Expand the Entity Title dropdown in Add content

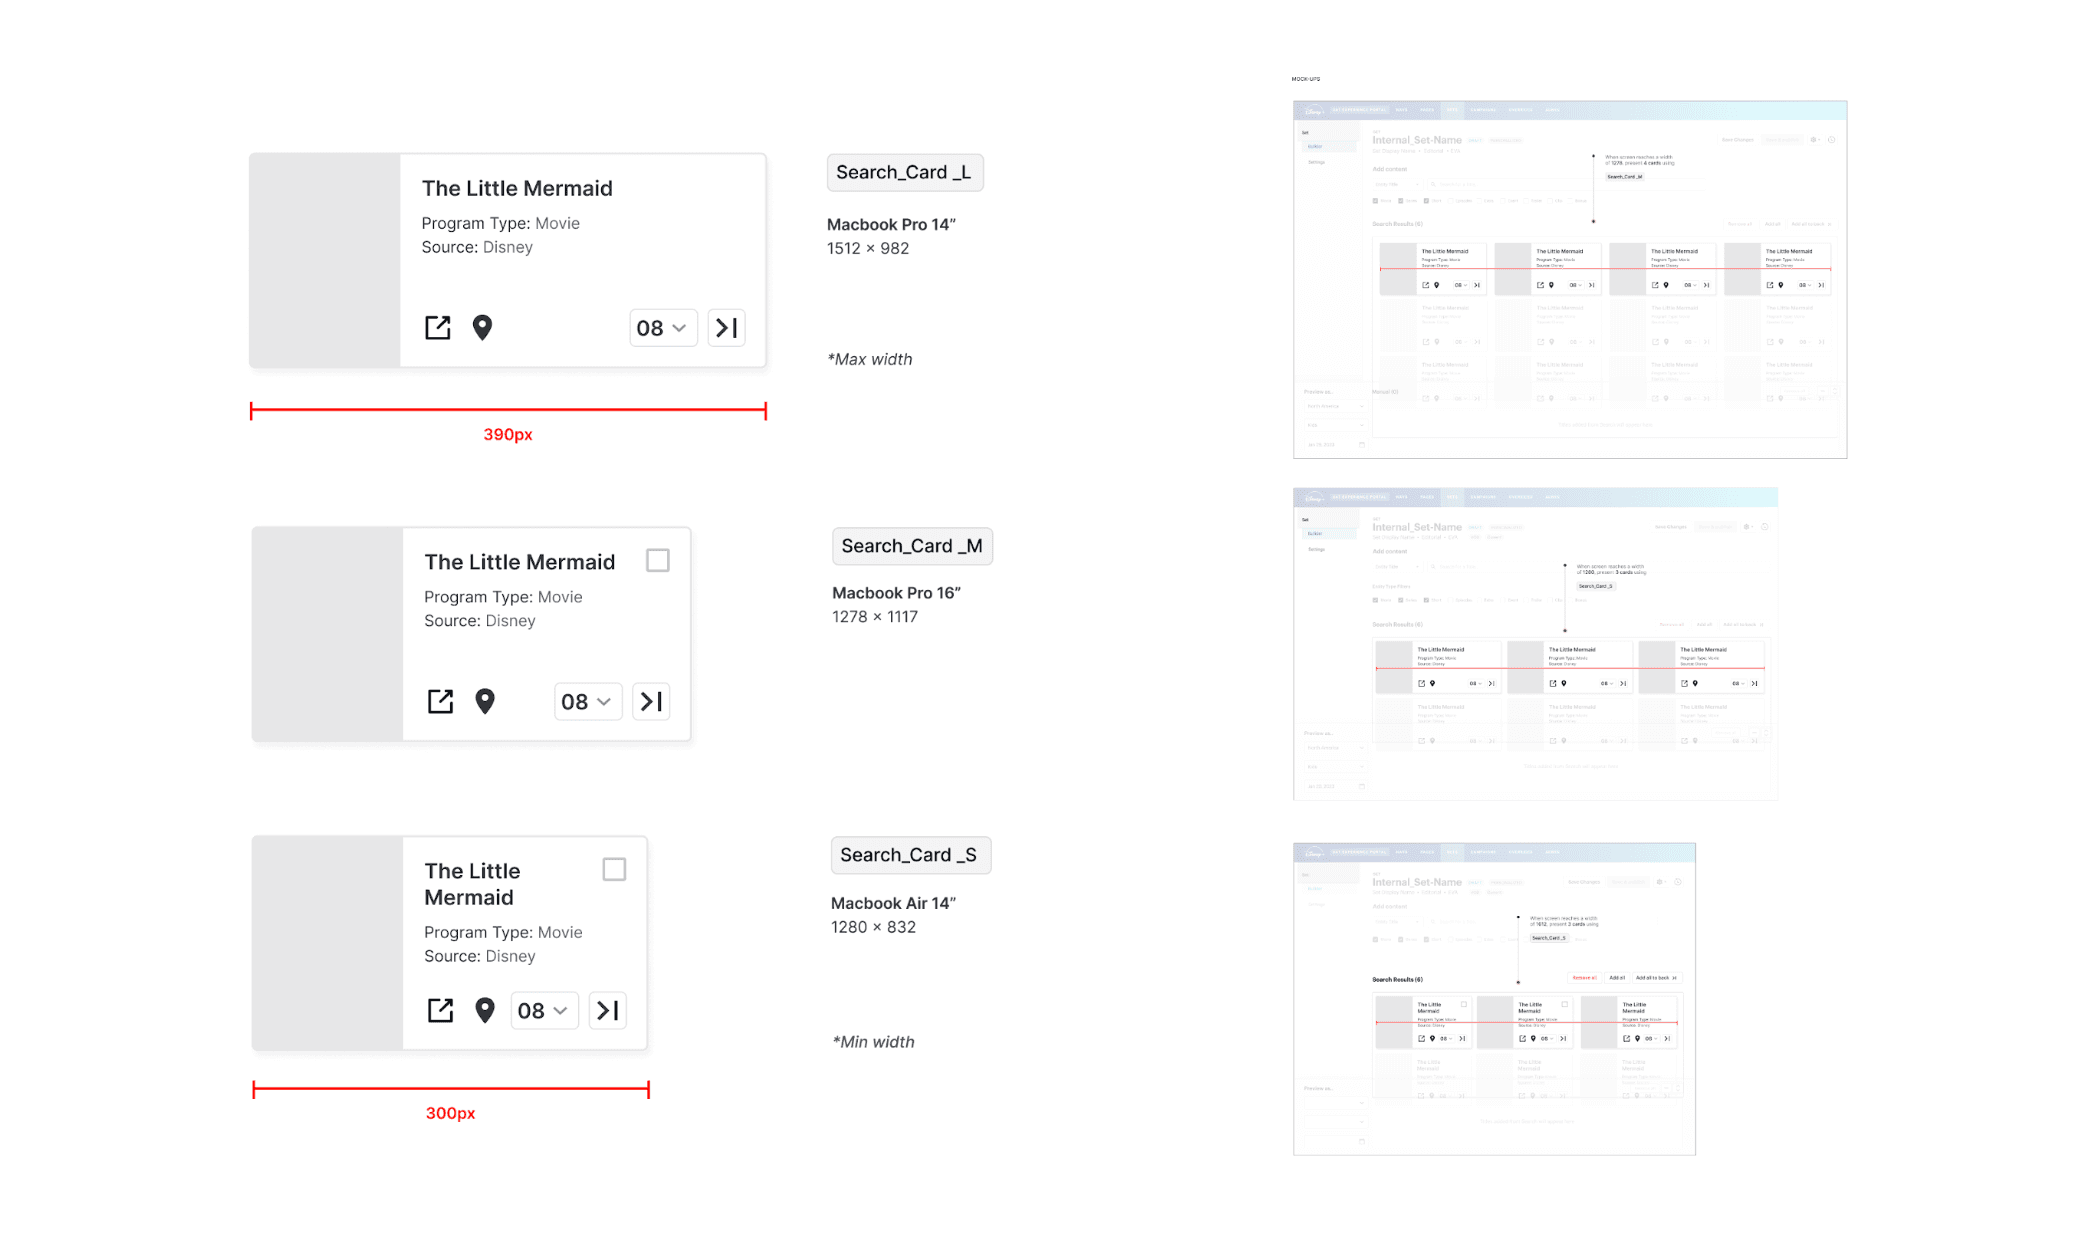(1397, 184)
